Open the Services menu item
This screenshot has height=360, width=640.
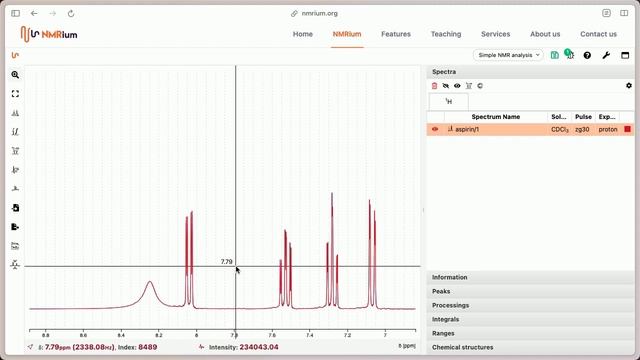pos(496,34)
